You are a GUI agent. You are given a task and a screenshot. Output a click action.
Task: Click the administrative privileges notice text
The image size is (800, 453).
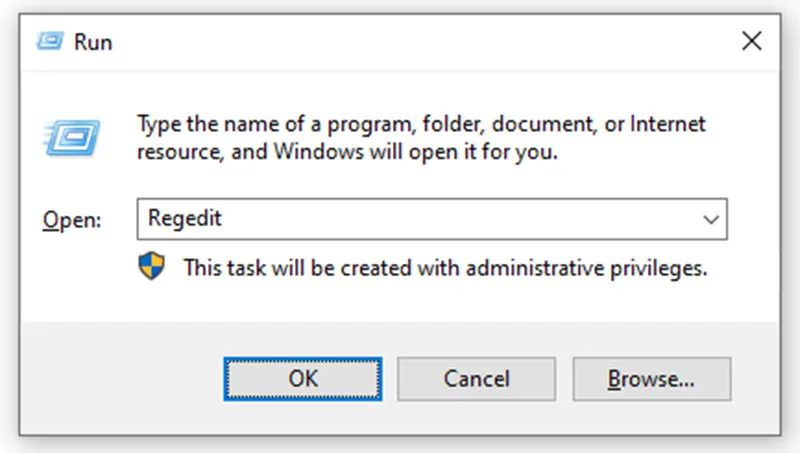point(445,268)
